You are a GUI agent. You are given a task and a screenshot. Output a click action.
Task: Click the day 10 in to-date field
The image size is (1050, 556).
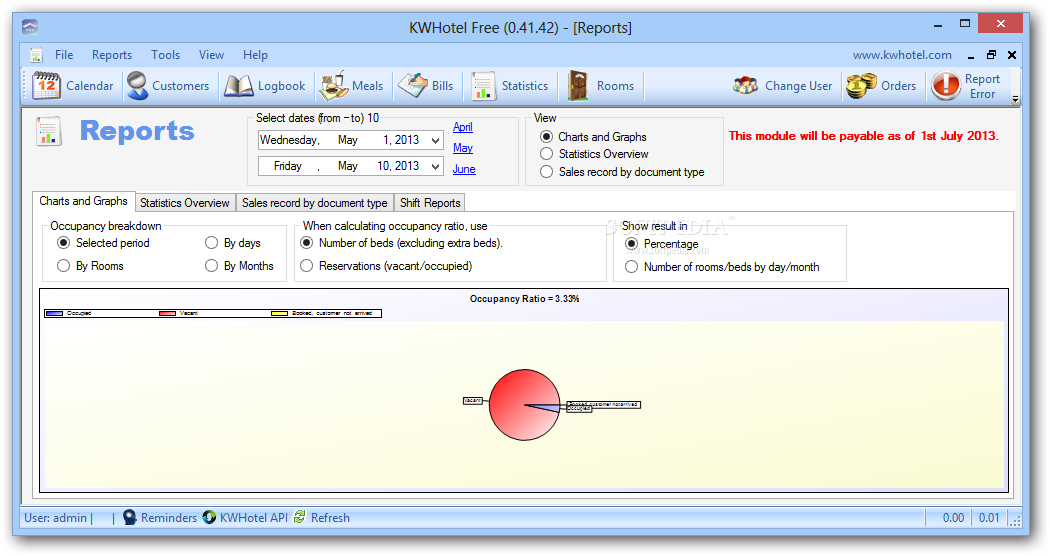coord(383,166)
